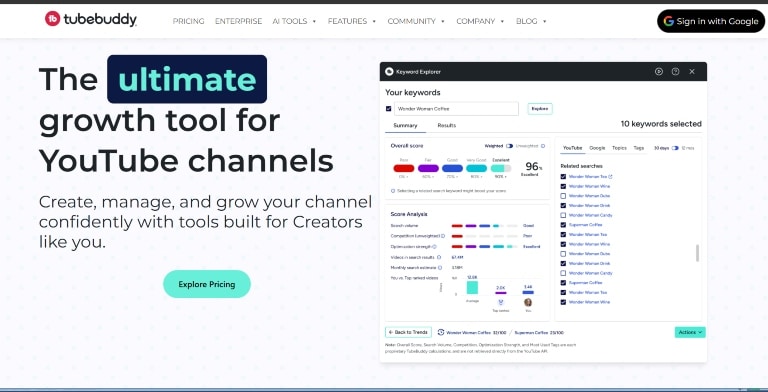Expand the COMPANY menu

point(480,21)
